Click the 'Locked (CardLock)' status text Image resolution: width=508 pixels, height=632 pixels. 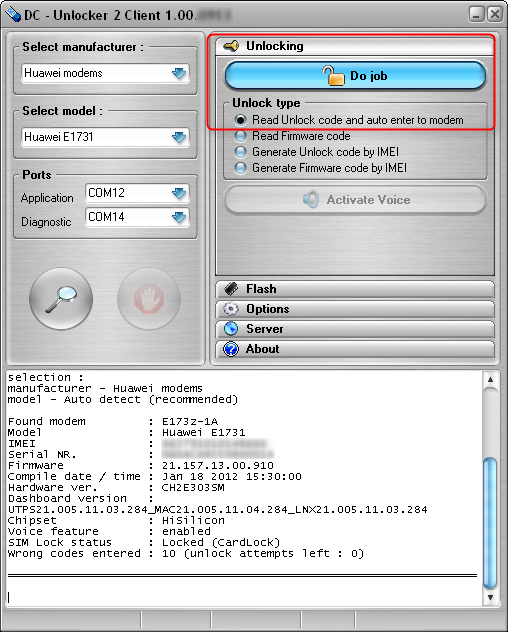[221, 543]
